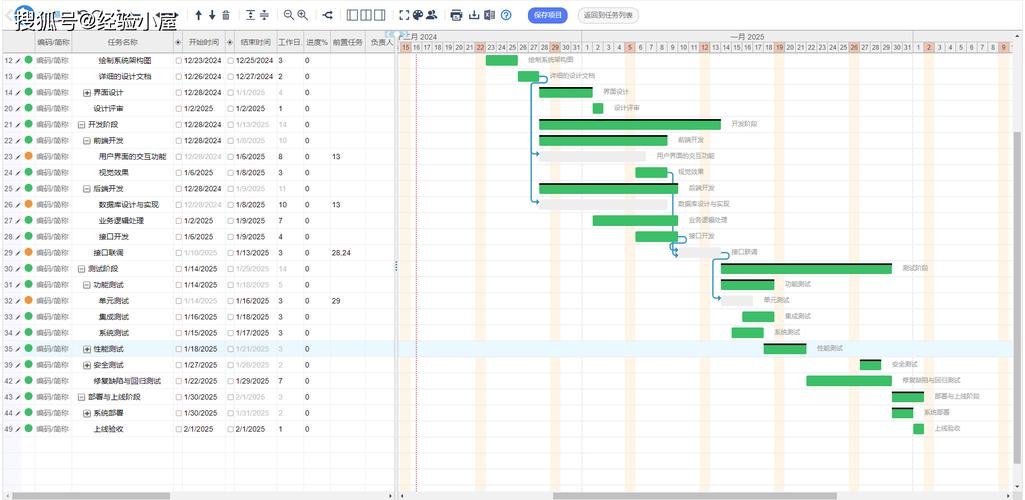Move the selected task down with the arrow icon
Image resolution: width=1025 pixels, height=500 pixels.
point(212,15)
